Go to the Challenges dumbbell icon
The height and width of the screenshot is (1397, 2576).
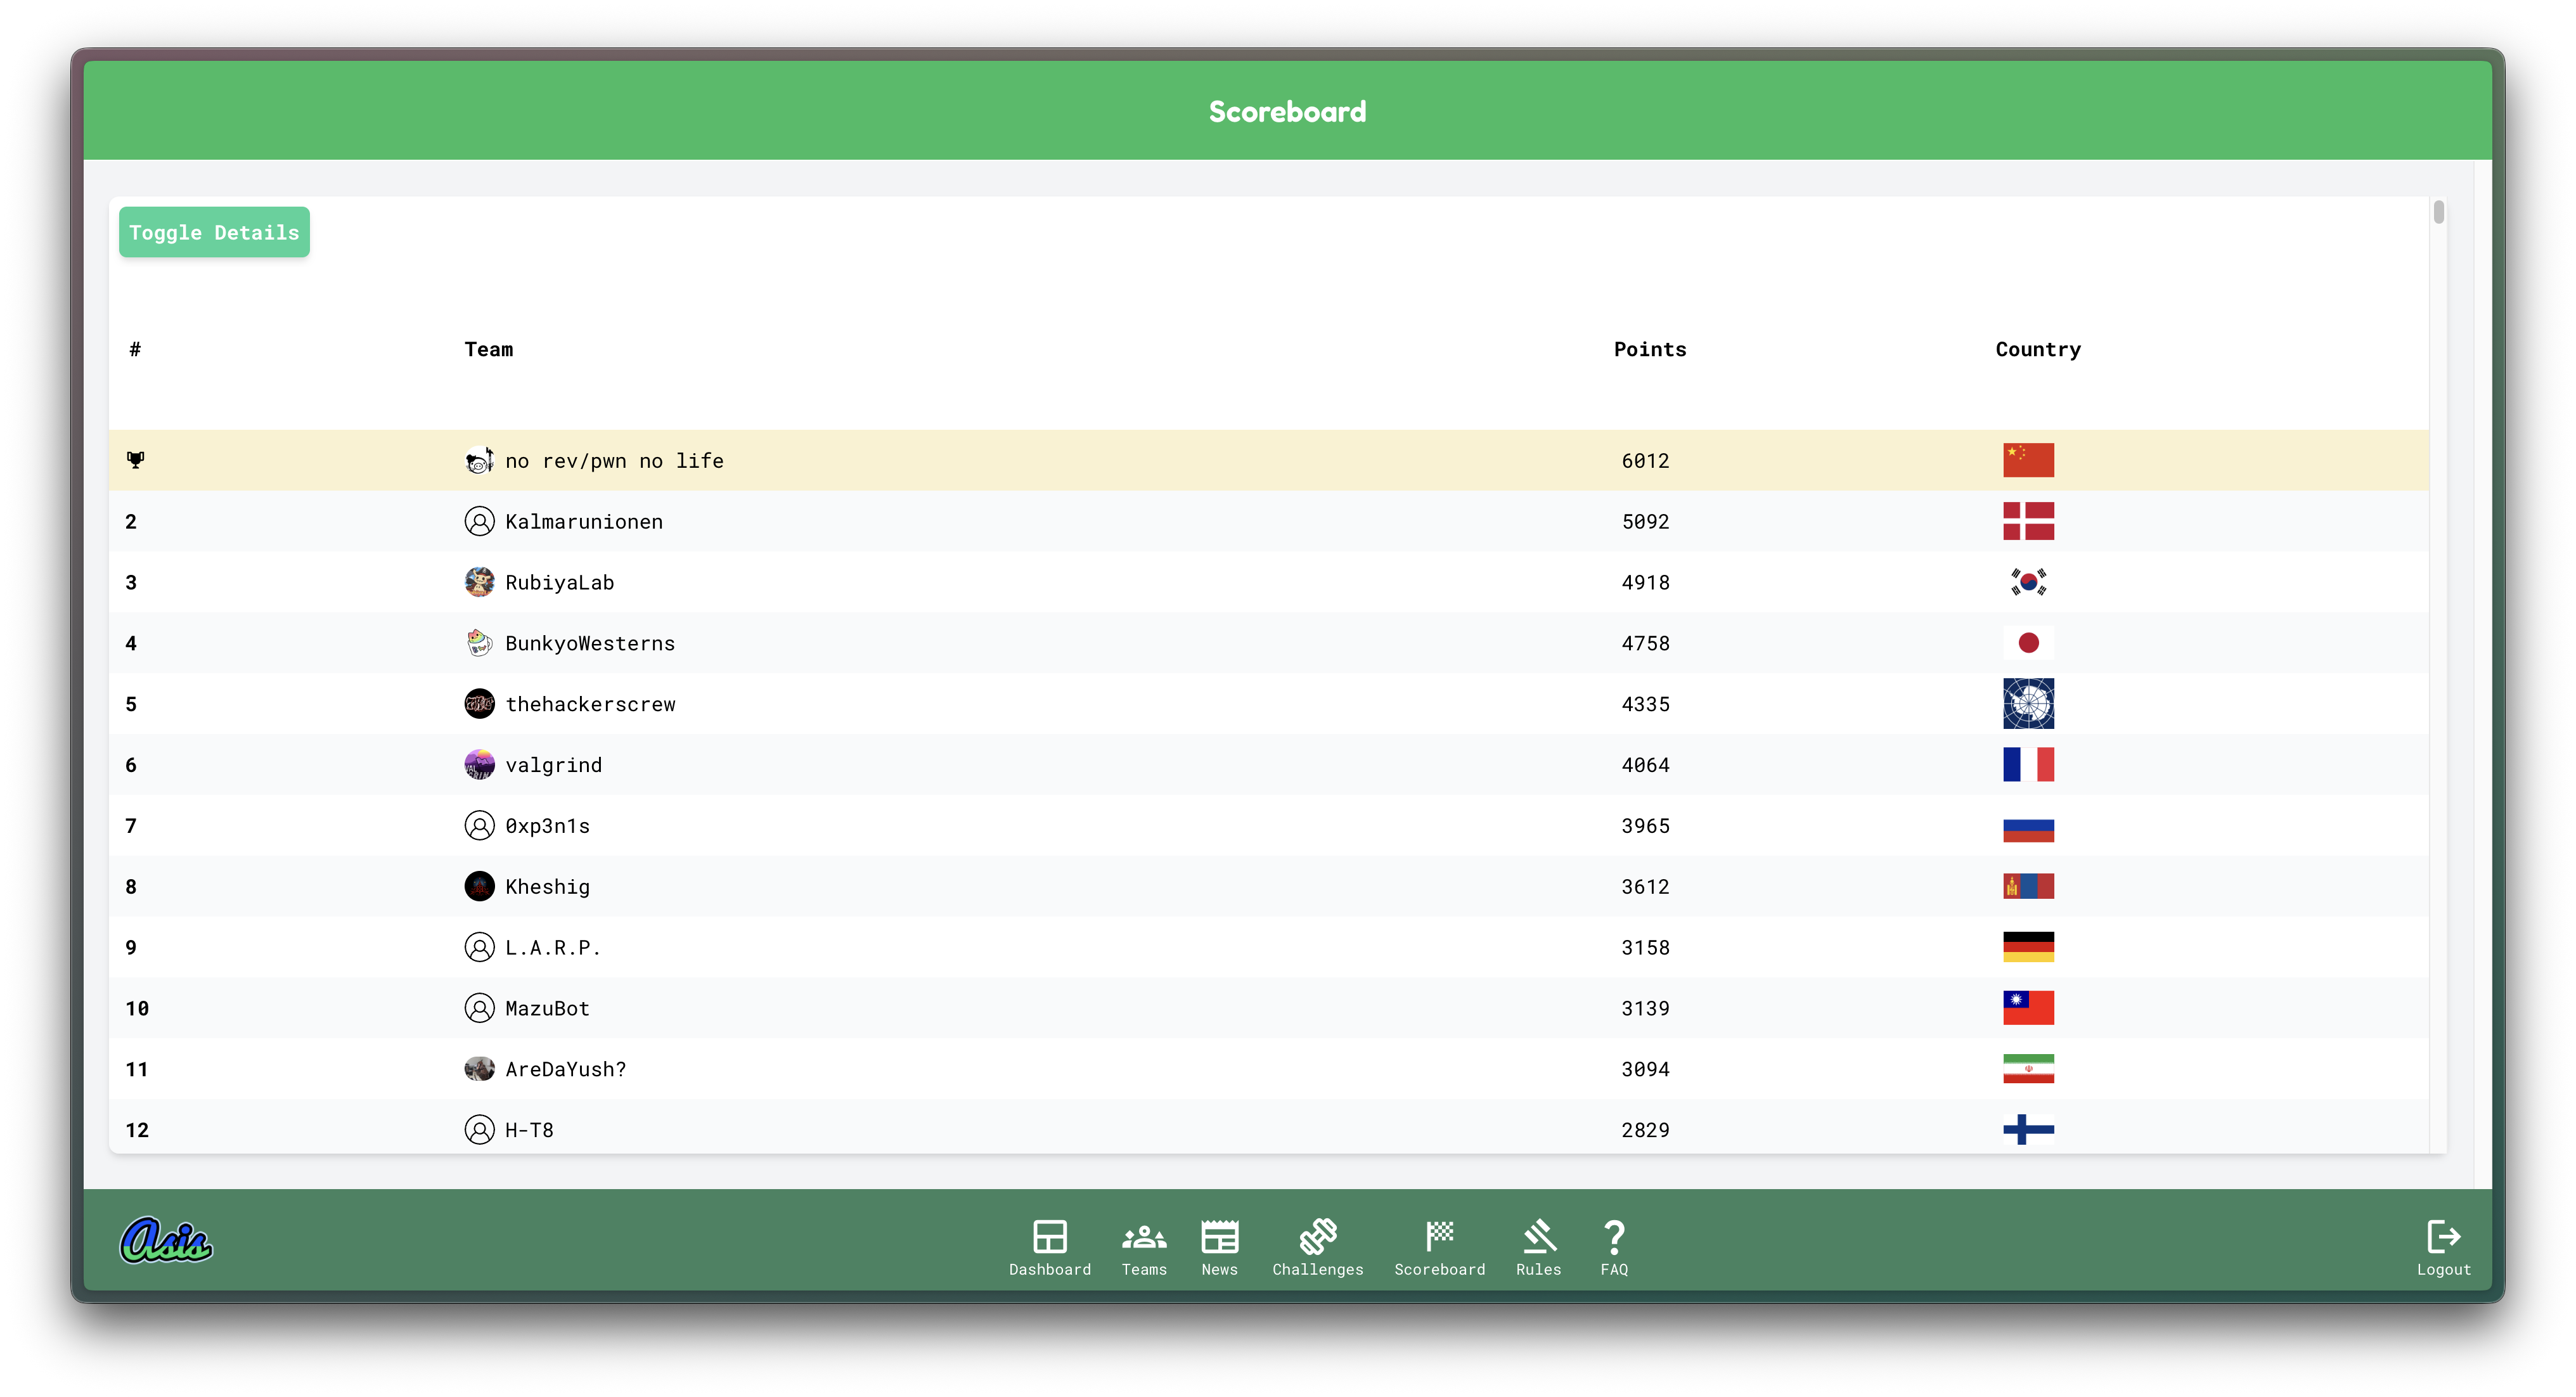[1317, 1237]
